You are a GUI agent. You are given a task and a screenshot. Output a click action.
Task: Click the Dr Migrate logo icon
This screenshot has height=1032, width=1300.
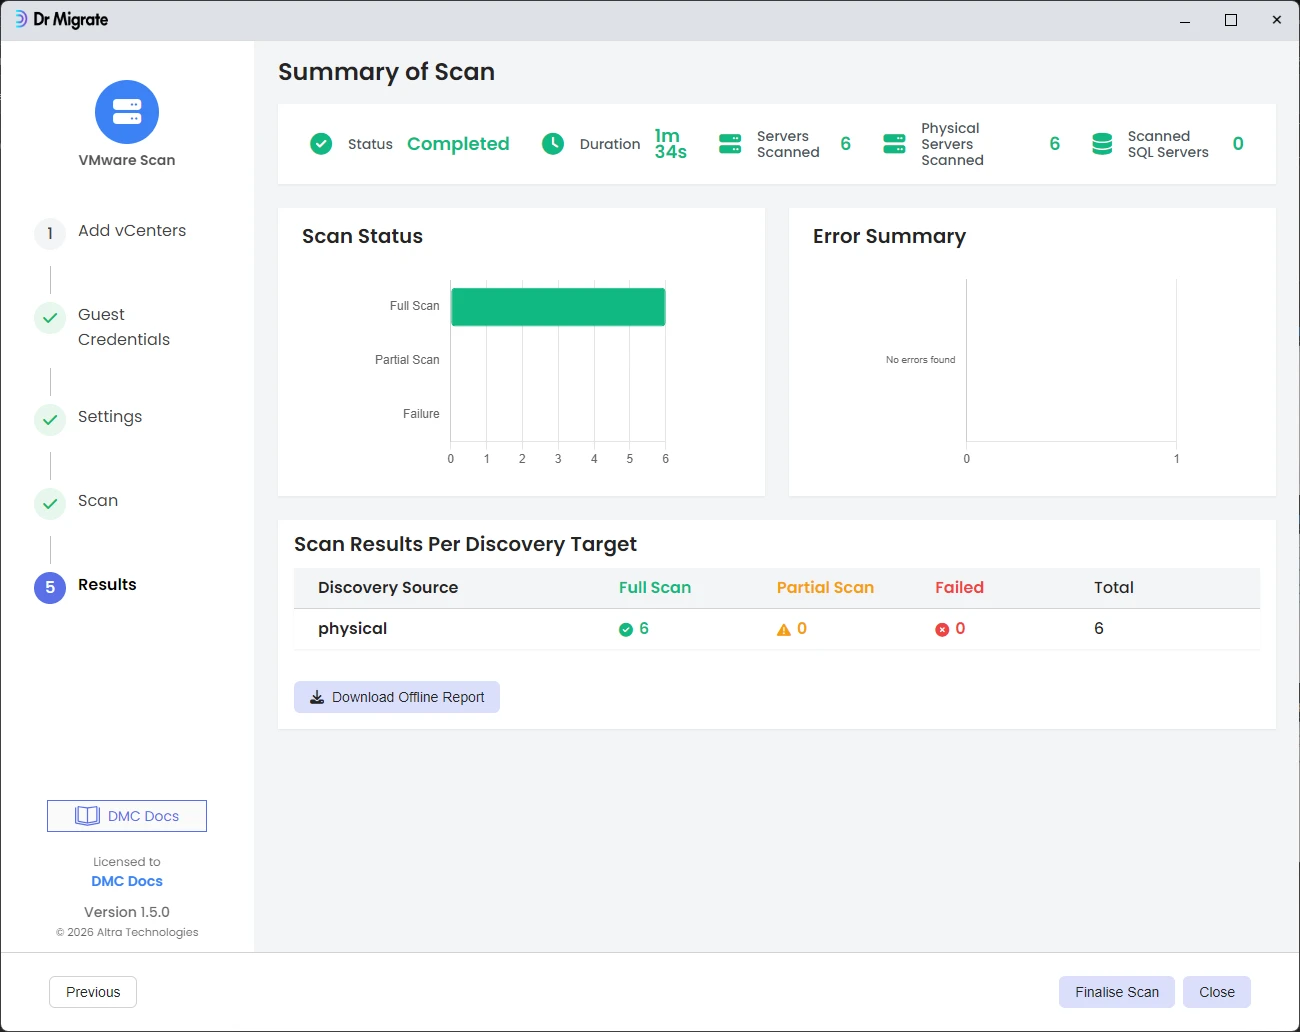point(20,19)
